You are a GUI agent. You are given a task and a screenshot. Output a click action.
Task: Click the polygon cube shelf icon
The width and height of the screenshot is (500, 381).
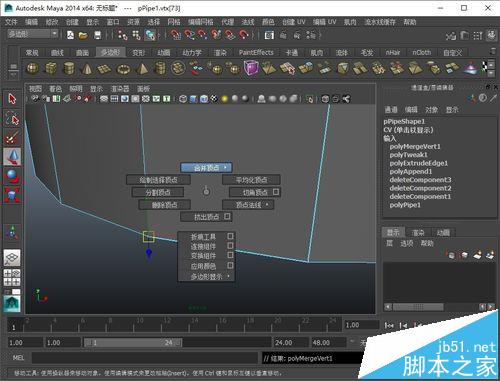(x=51, y=68)
